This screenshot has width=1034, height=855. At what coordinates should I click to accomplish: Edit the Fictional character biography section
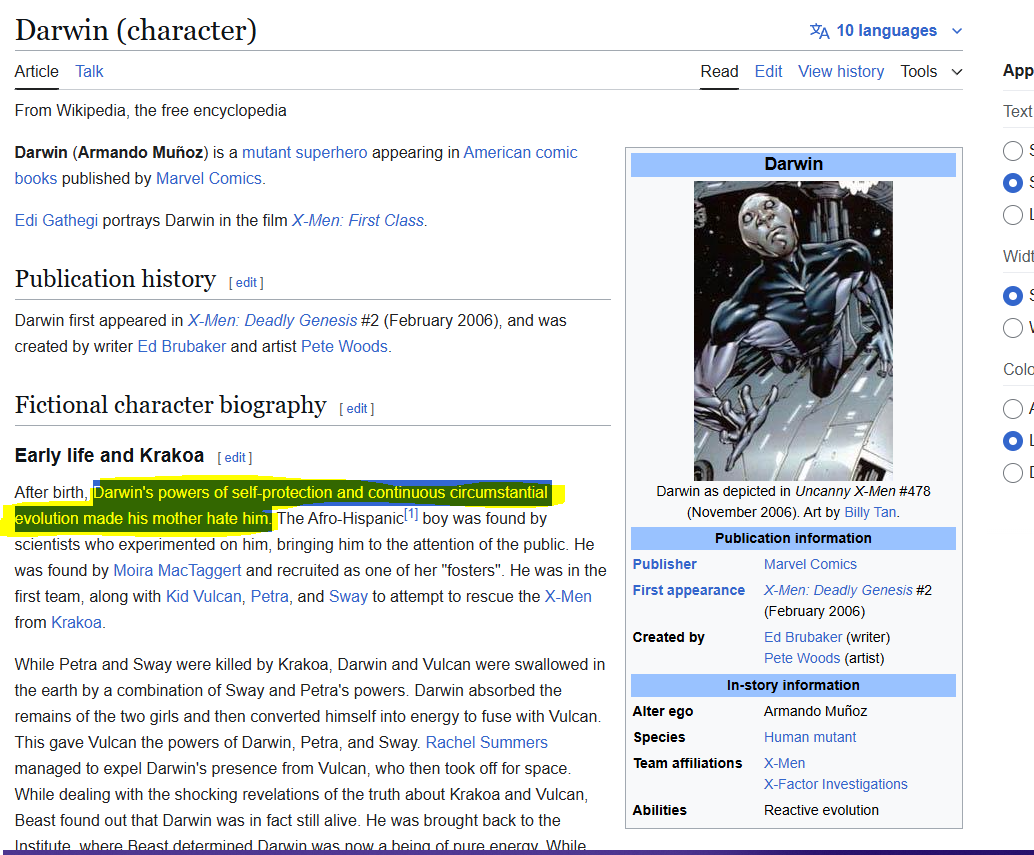(357, 409)
